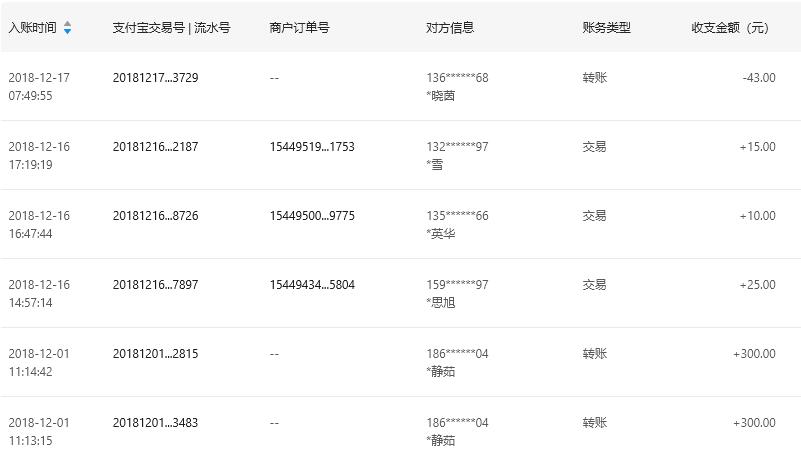
Task: Click merchant order 15449434...5804
Action: pos(312,285)
